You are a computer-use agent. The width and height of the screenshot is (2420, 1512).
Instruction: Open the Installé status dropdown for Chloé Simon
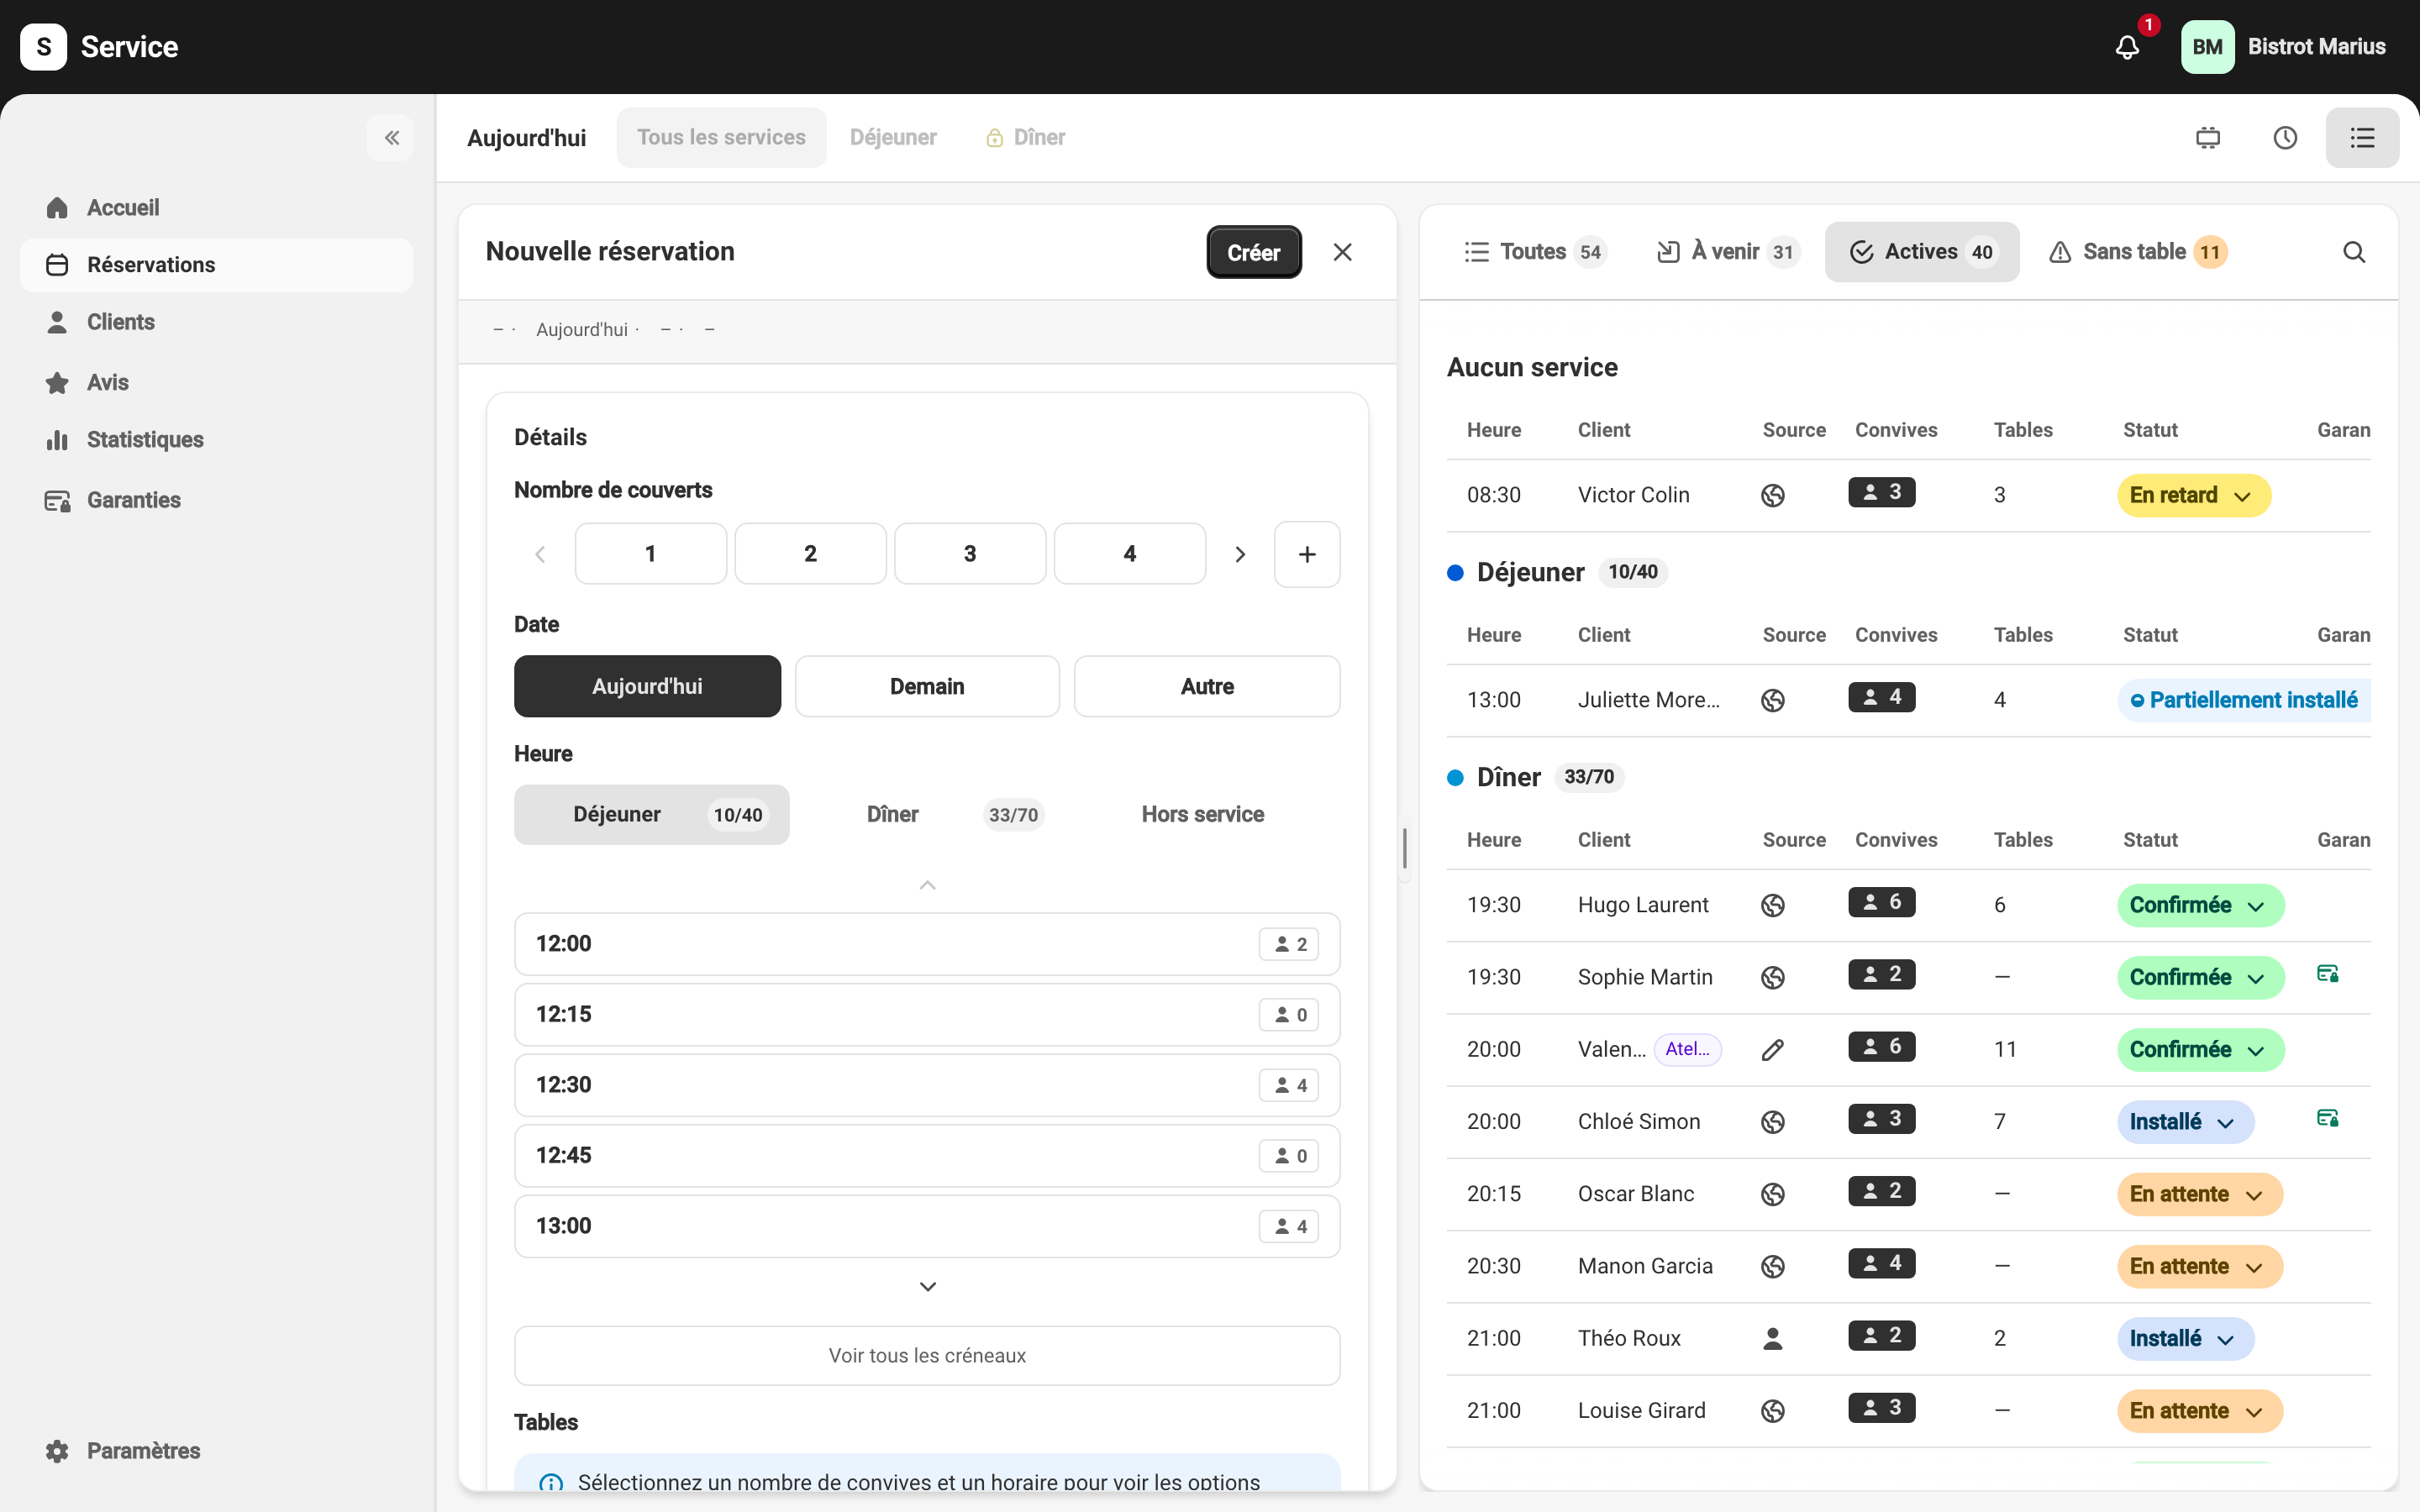coord(2185,1122)
